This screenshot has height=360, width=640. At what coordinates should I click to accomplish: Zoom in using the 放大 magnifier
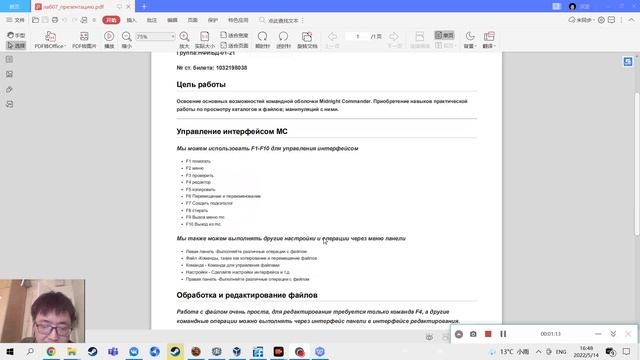pos(184,40)
